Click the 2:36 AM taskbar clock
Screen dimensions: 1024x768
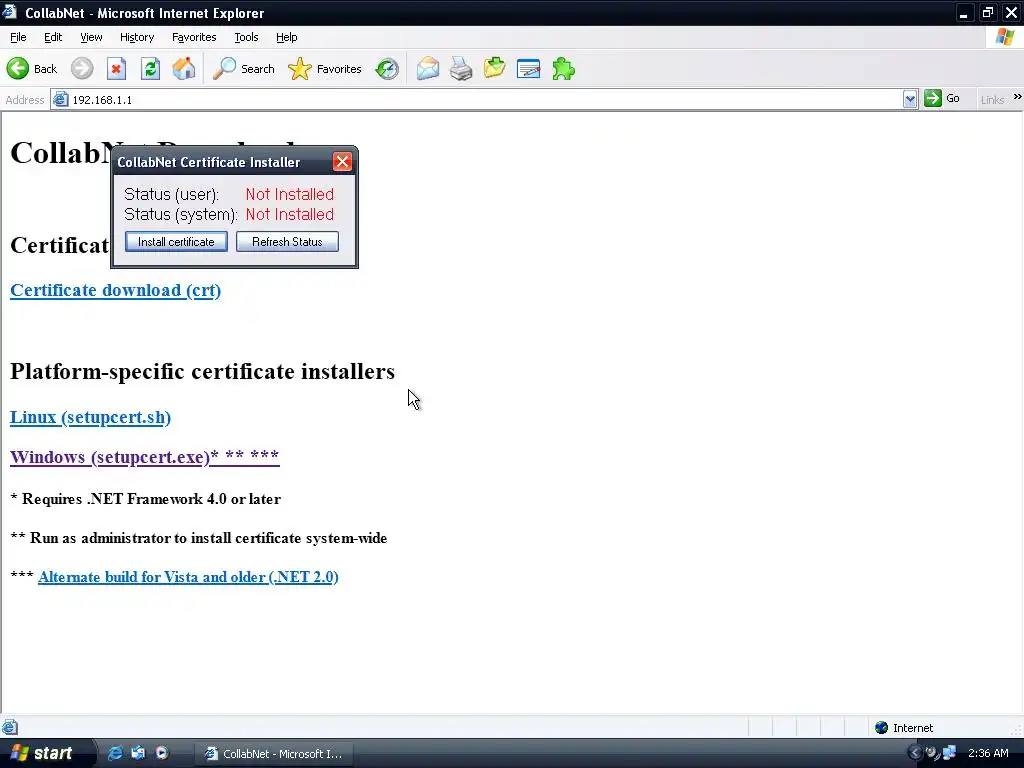(989, 753)
